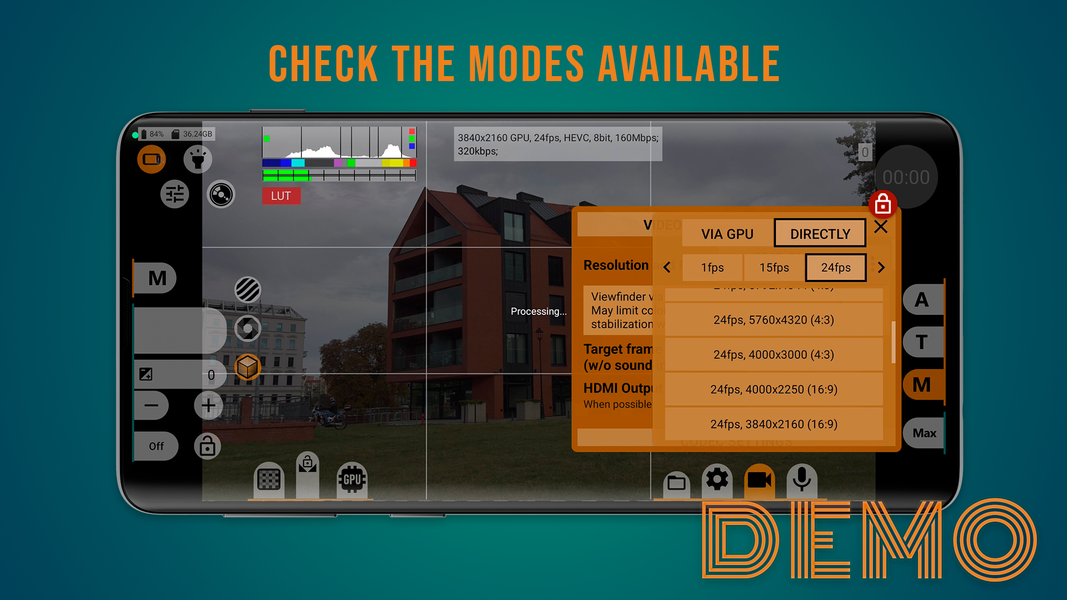Tap the aperture shutter icon
The image size is (1067, 600).
[x=248, y=329]
